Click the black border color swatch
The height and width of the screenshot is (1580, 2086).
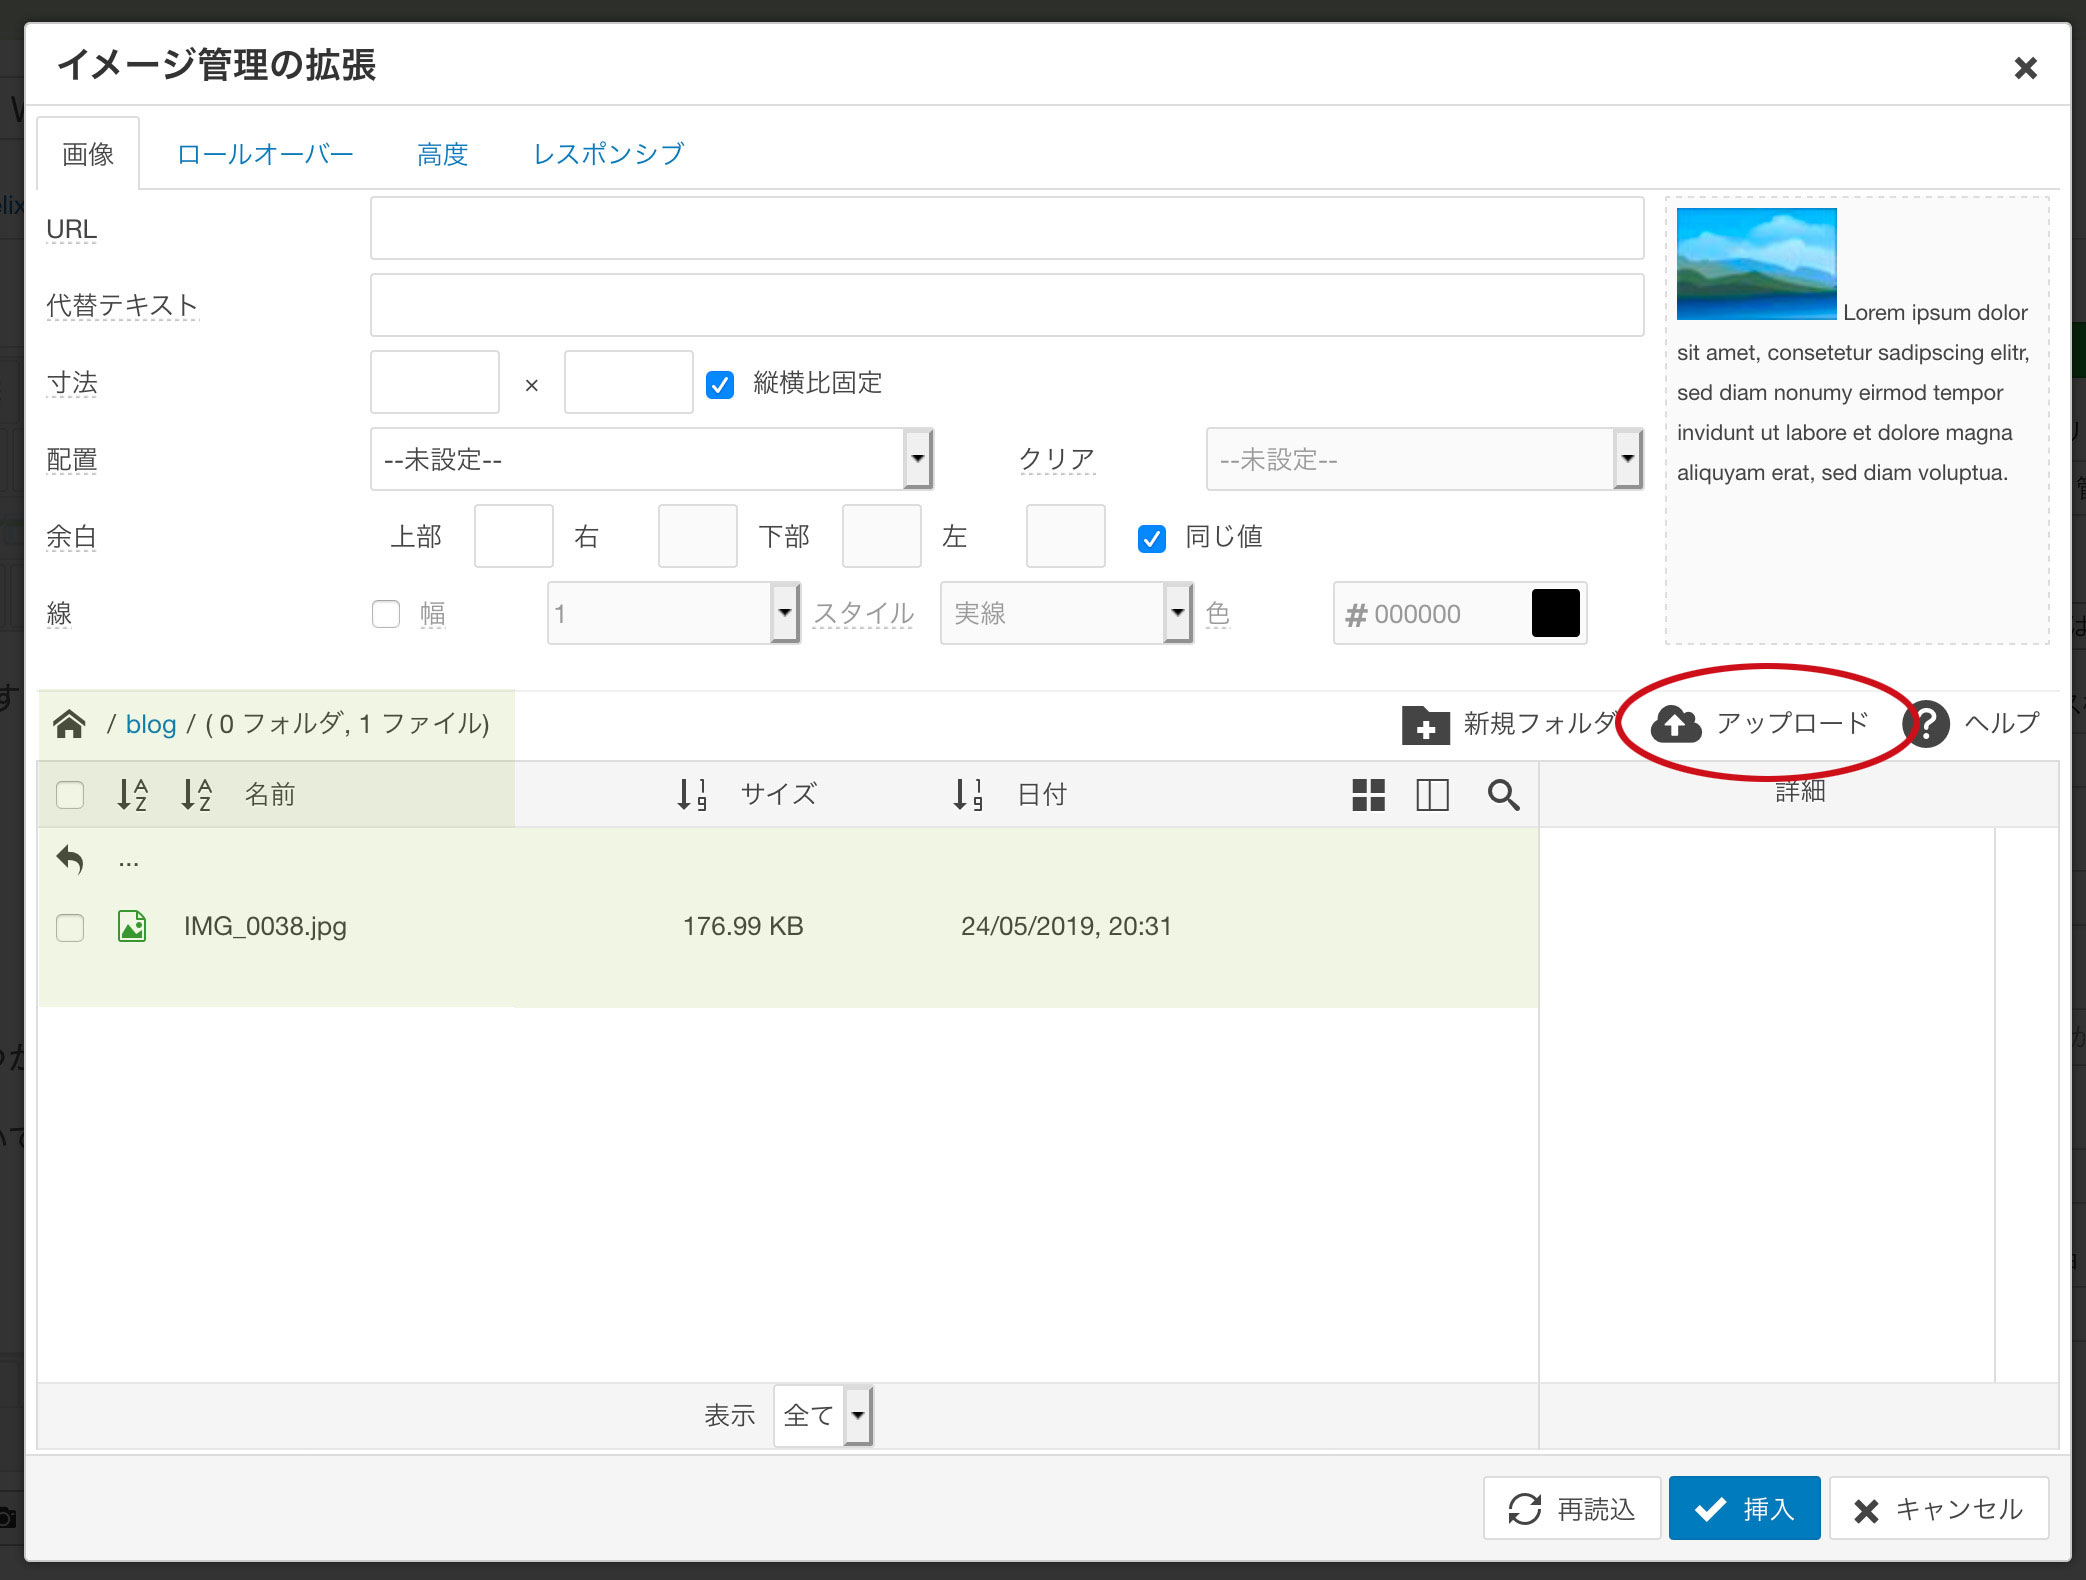pyautogui.click(x=1555, y=613)
